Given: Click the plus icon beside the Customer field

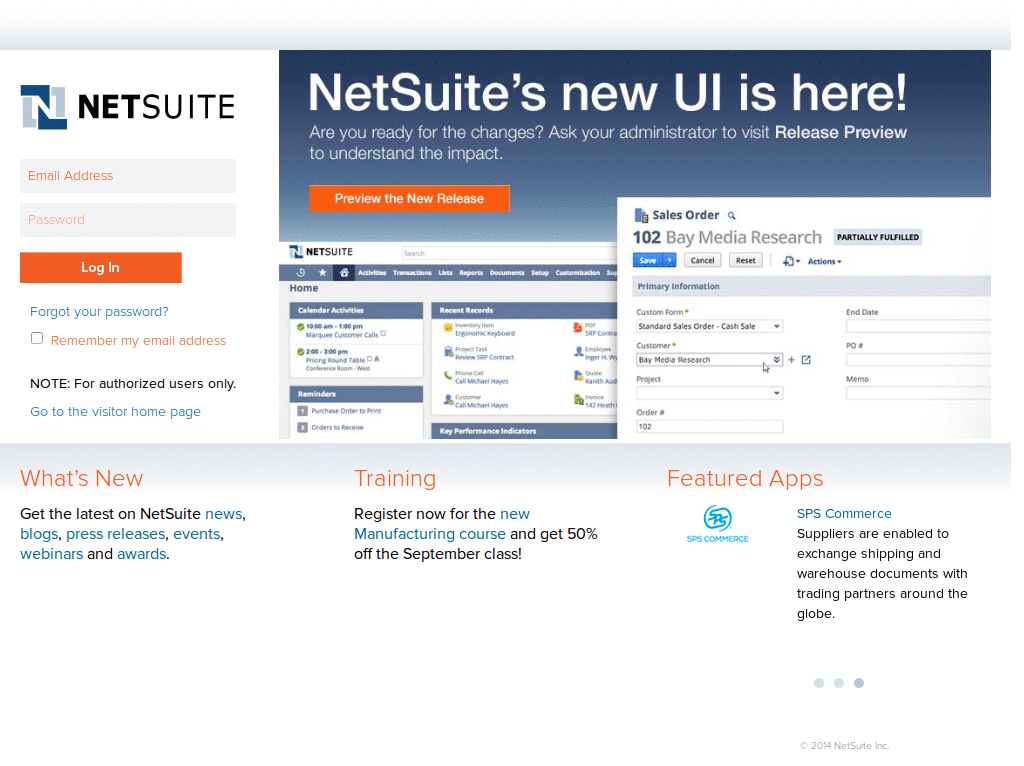Looking at the screenshot, I should [x=789, y=359].
